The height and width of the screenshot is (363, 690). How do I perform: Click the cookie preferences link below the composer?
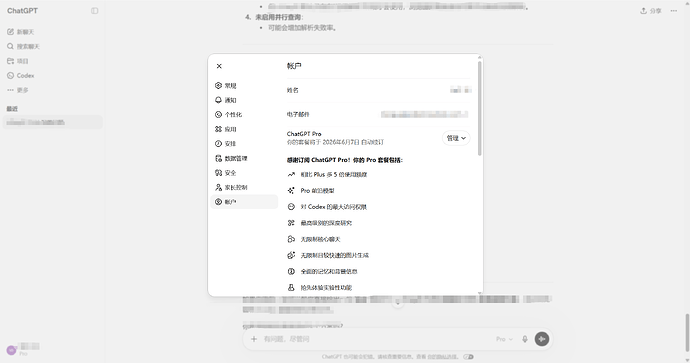[x=443, y=357]
